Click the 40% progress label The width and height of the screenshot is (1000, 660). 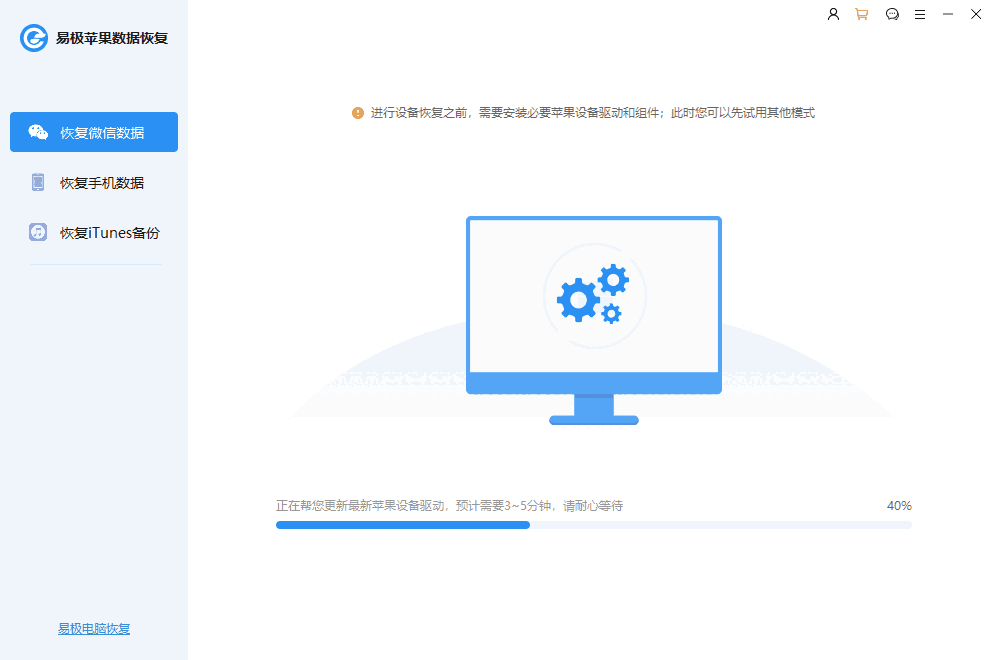click(901, 505)
